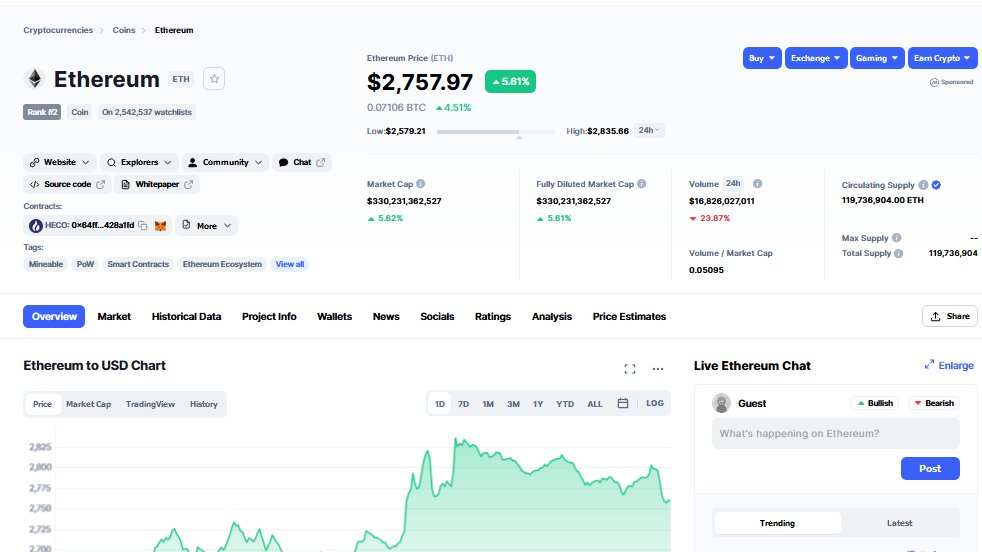Open the Buy dropdown
The image size is (982, 552).
click(762, 58)
